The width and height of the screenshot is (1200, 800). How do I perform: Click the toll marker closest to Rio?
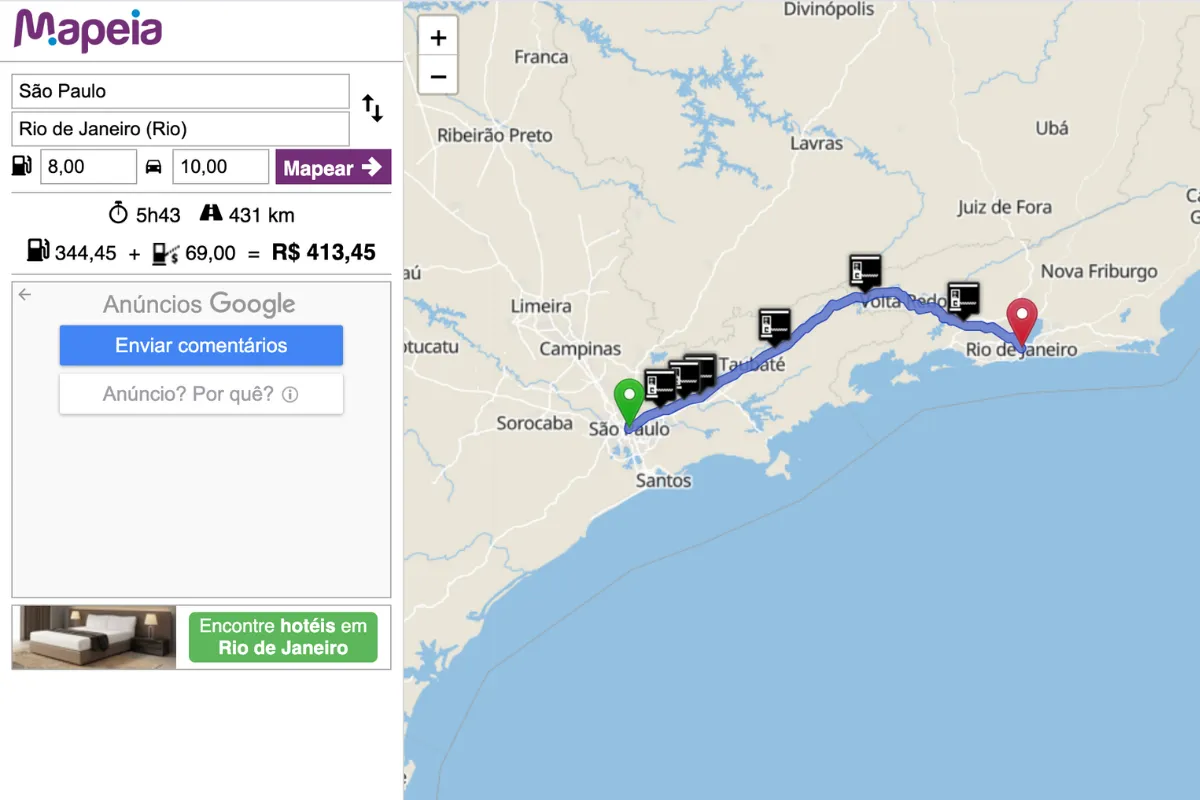[963, 297]
